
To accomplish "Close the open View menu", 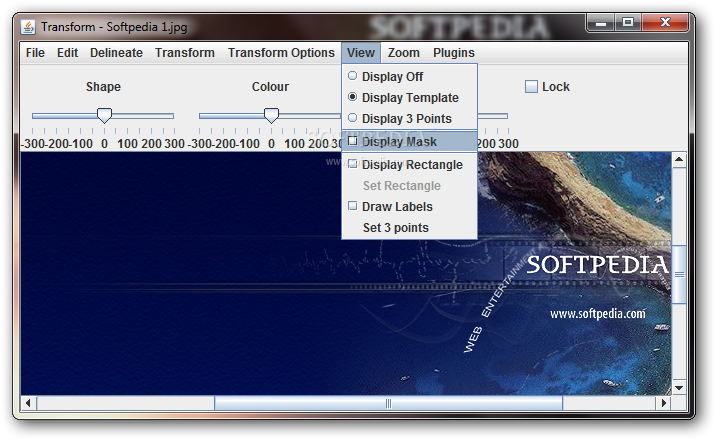I will 361,53.
